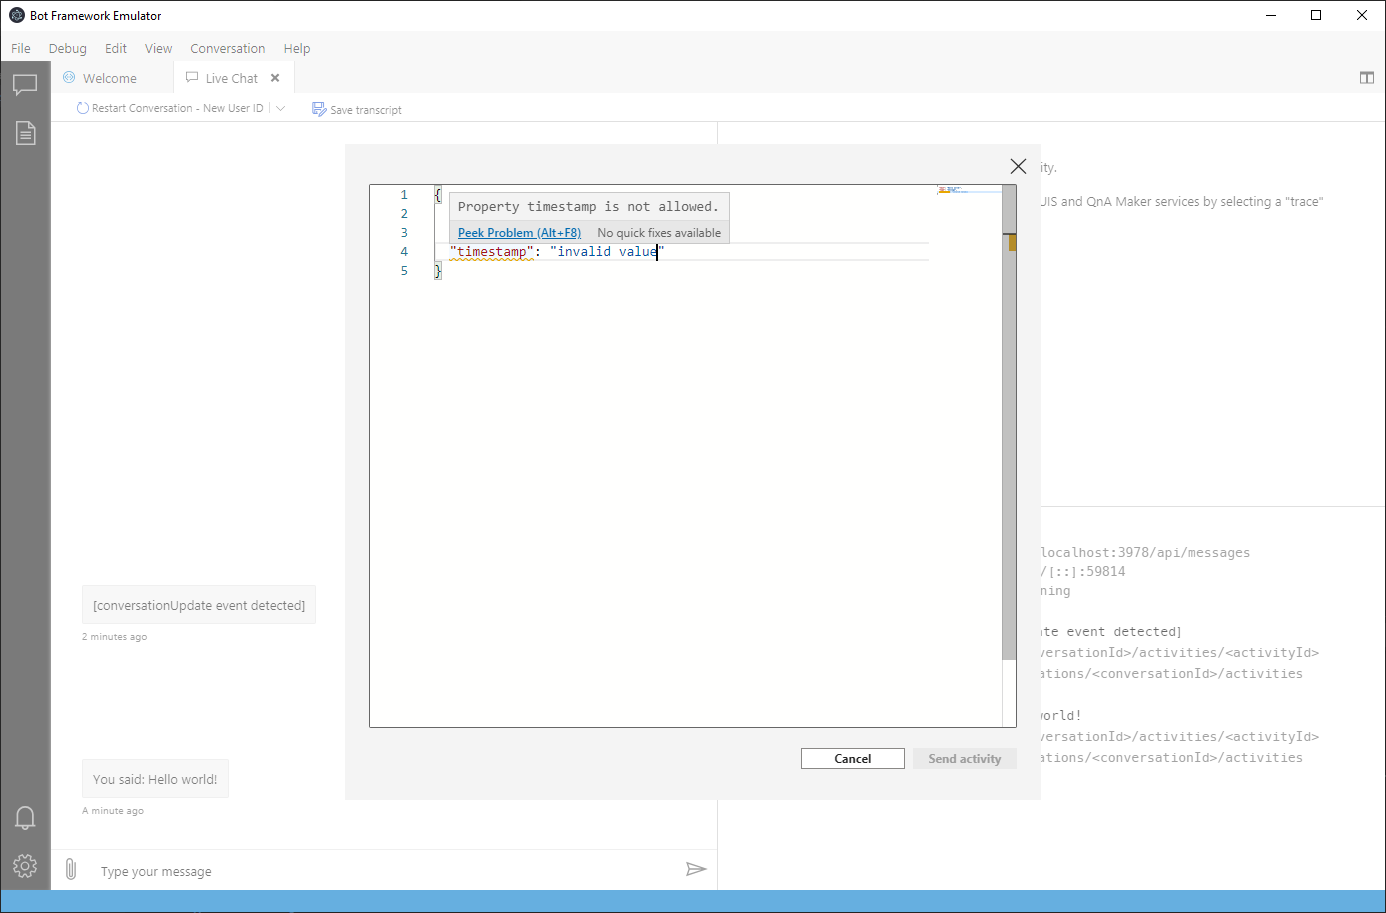The height and width of the screenshot is (913, 1386).
Task: Click the send message arrow icon
Action: coord(696,869)
